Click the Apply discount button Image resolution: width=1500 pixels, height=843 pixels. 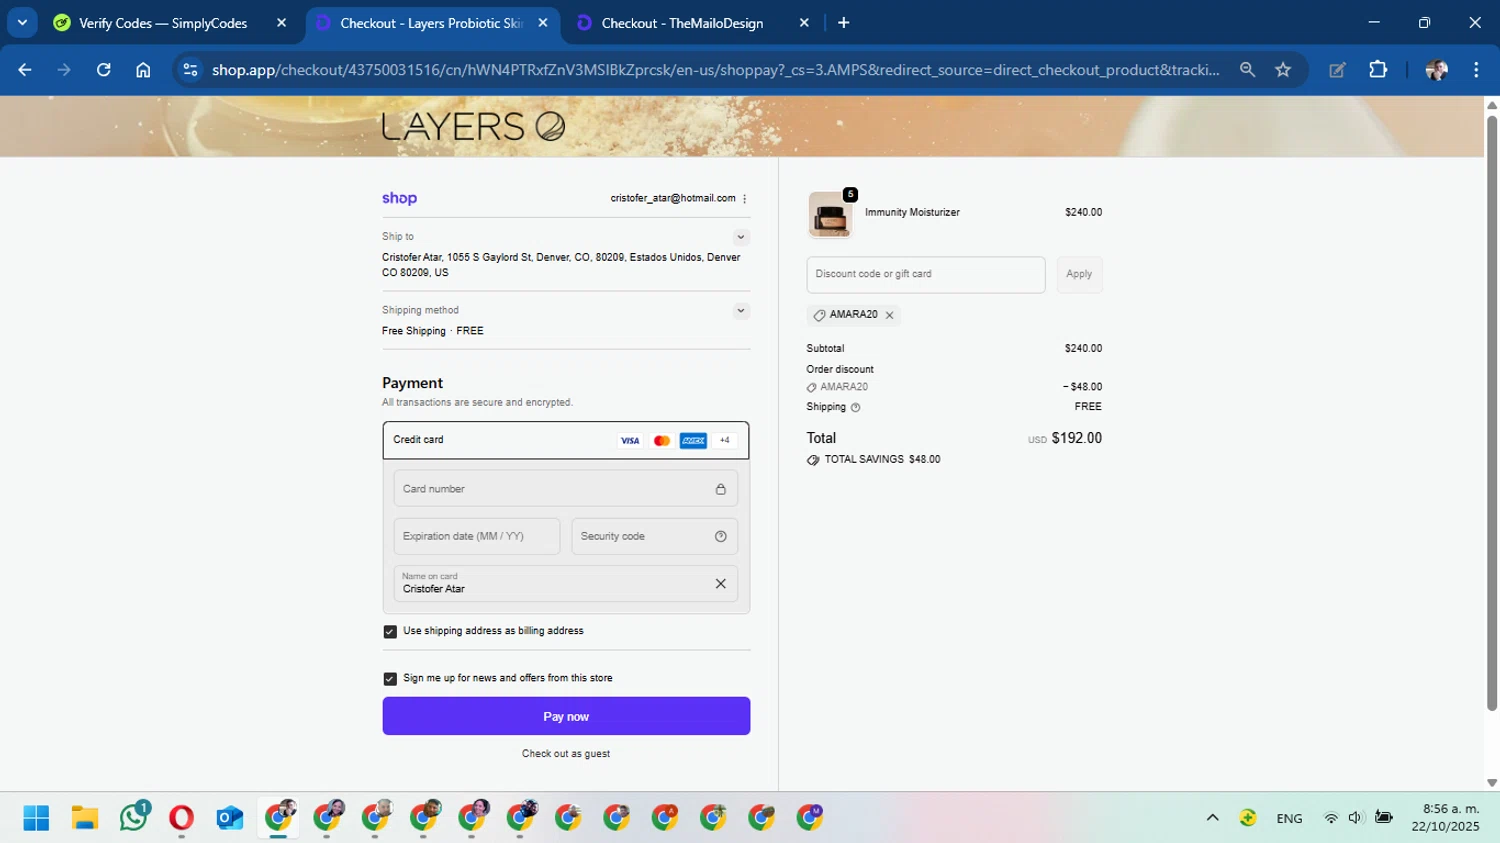pyautogui.click(x=1079, y=275)
